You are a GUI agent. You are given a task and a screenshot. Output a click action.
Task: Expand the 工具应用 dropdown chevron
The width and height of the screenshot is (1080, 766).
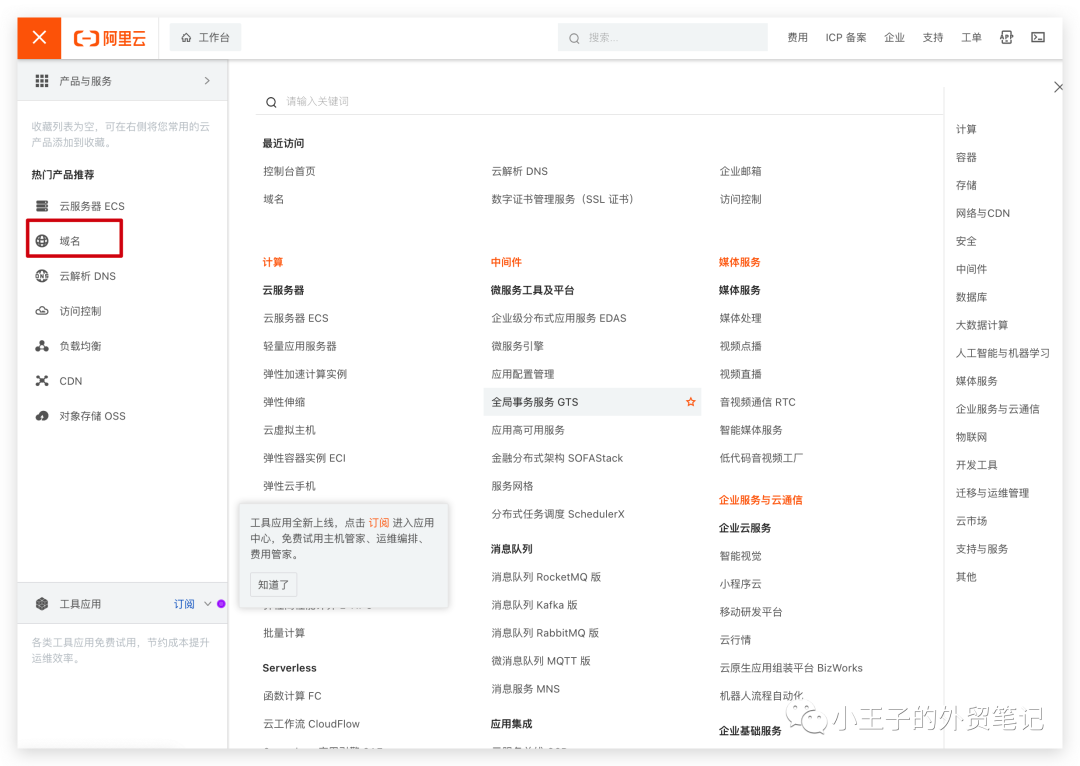click(x=207, y=603)
